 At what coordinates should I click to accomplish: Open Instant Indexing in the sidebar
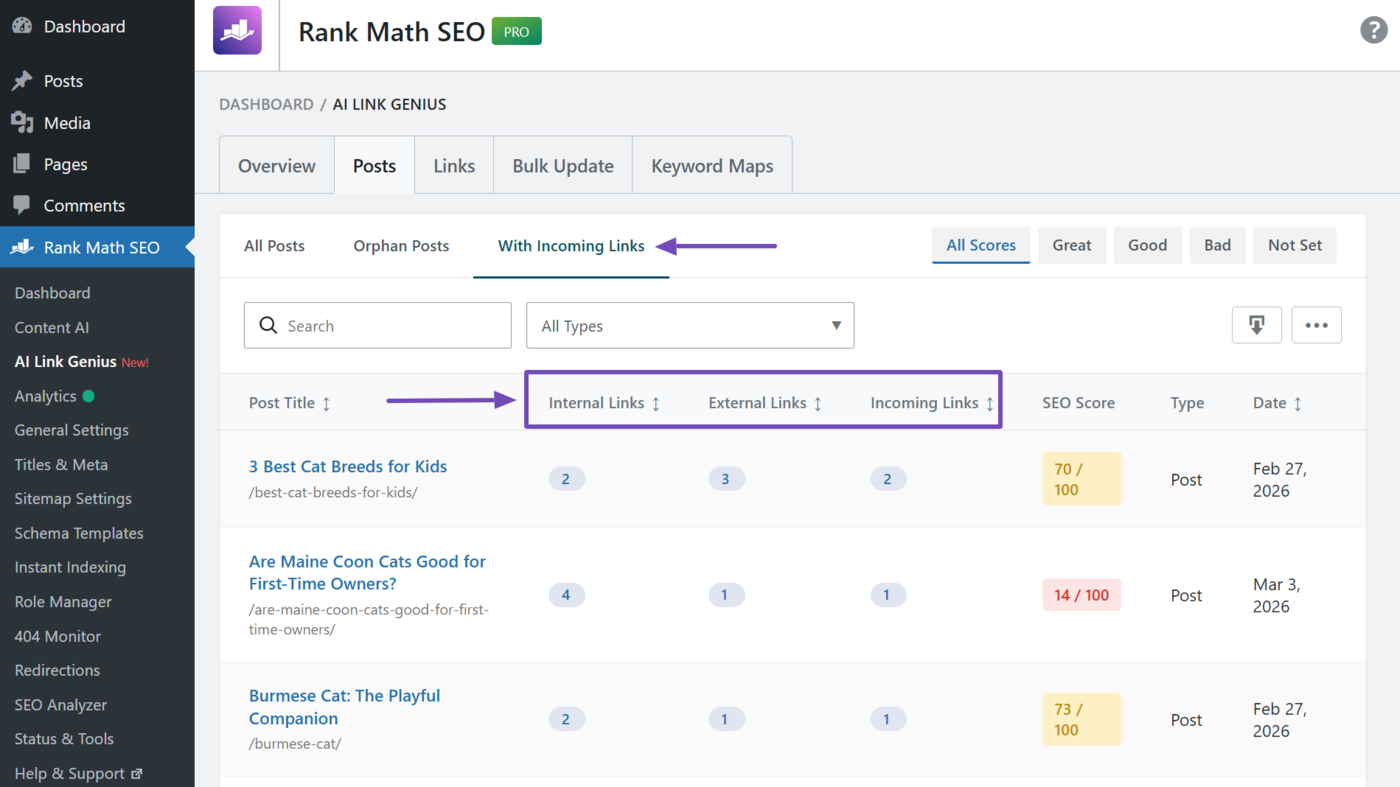[70, 567]
